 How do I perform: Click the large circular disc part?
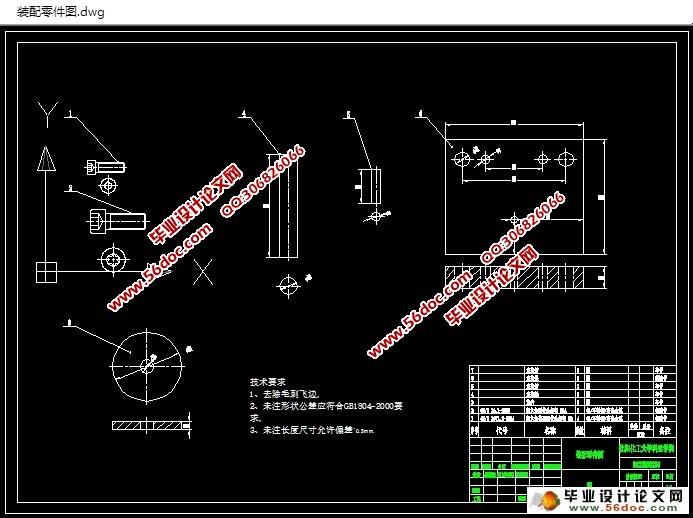(150, 365)
